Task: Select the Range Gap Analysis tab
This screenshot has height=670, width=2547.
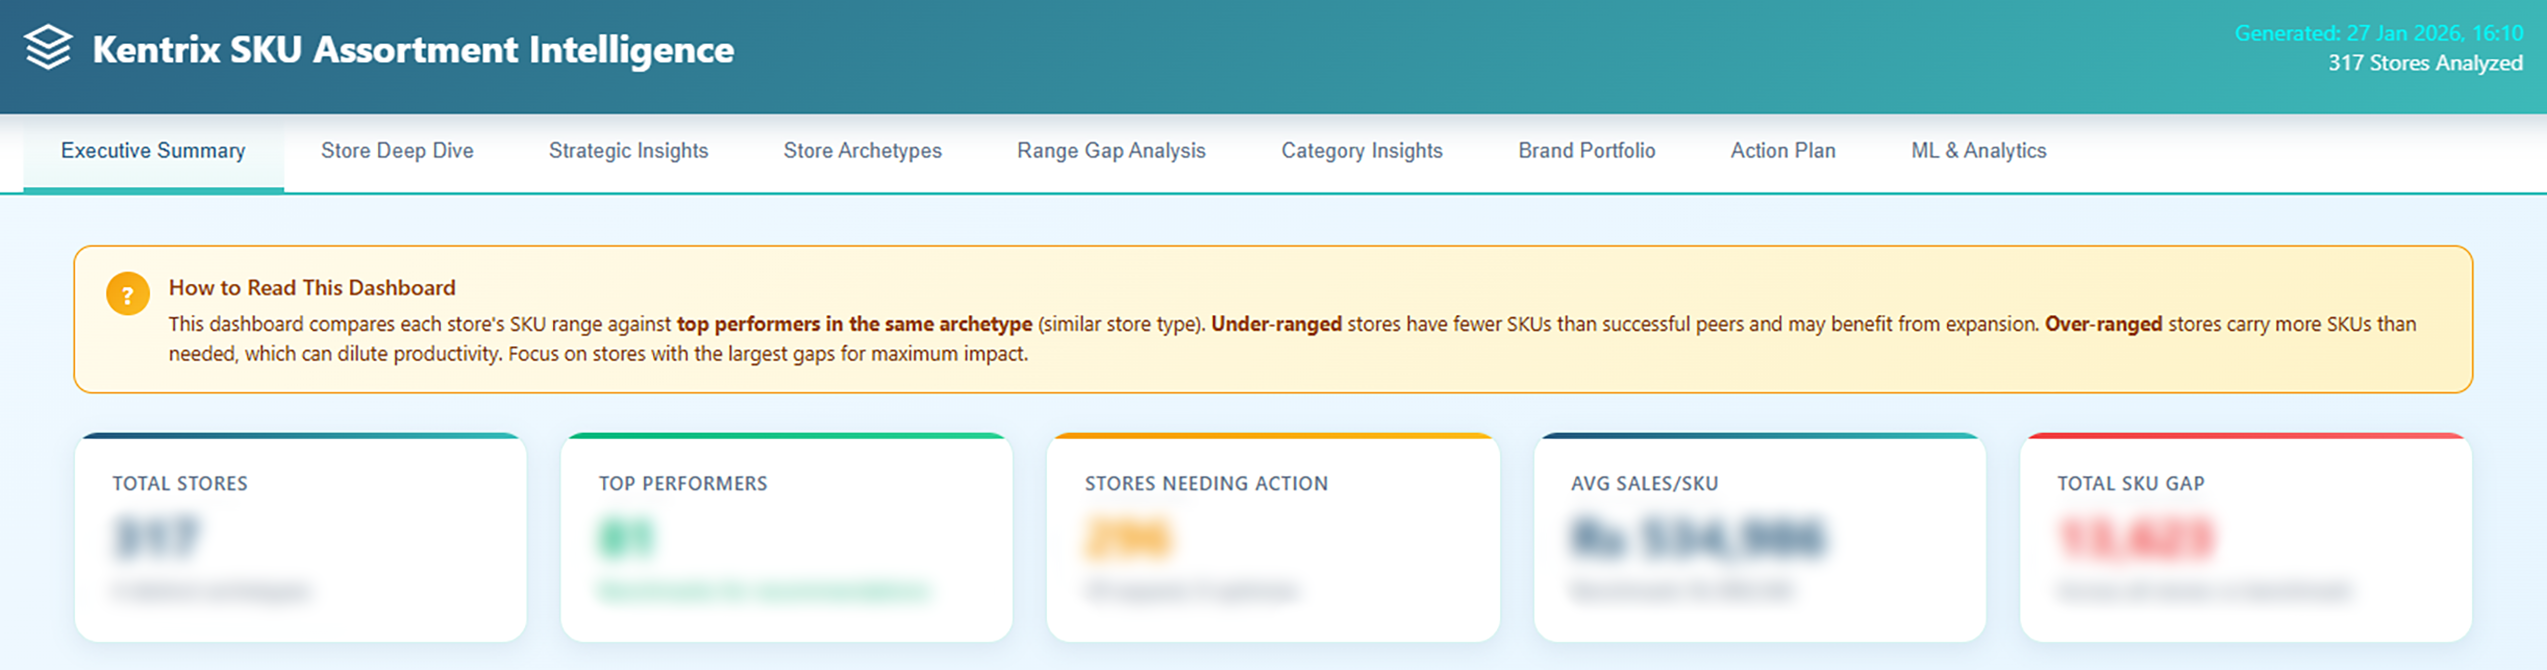Action: tap(1111, 151)
